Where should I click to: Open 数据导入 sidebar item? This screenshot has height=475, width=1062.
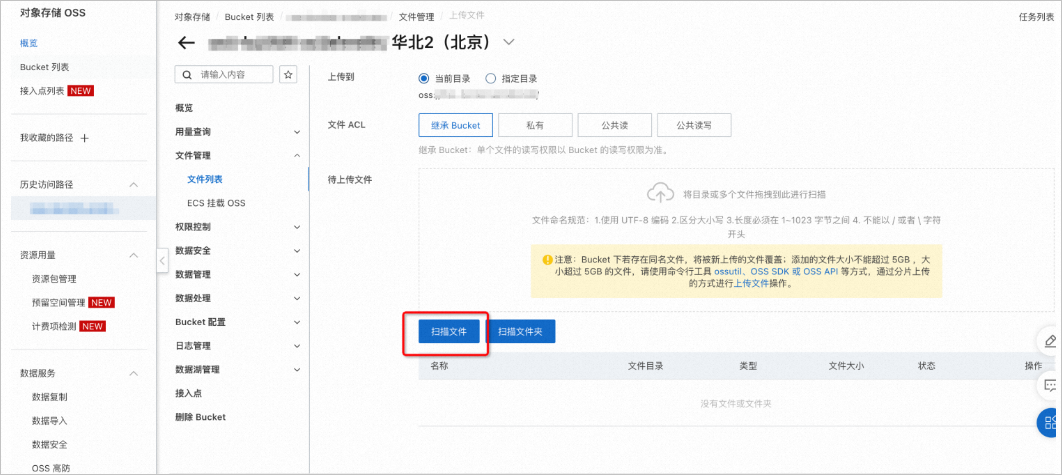pos(49,421)
